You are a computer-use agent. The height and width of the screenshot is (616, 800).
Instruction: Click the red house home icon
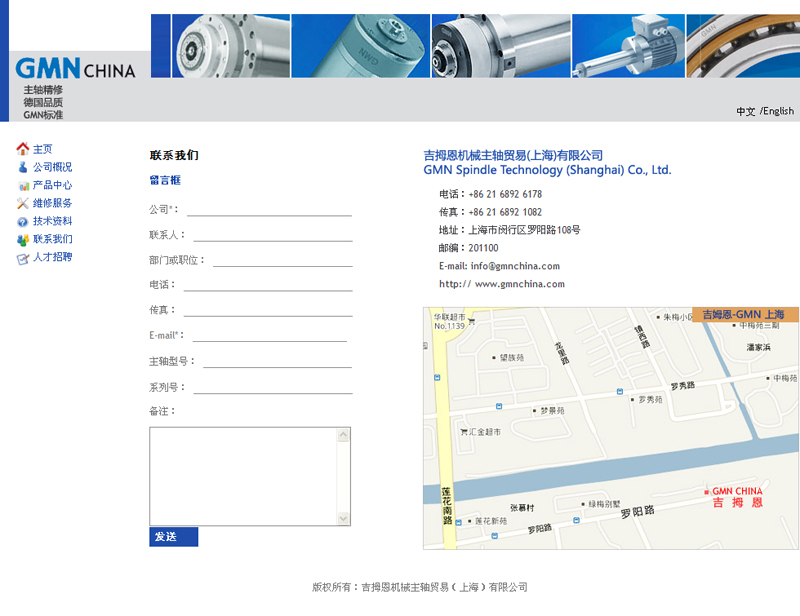(22, 149)
